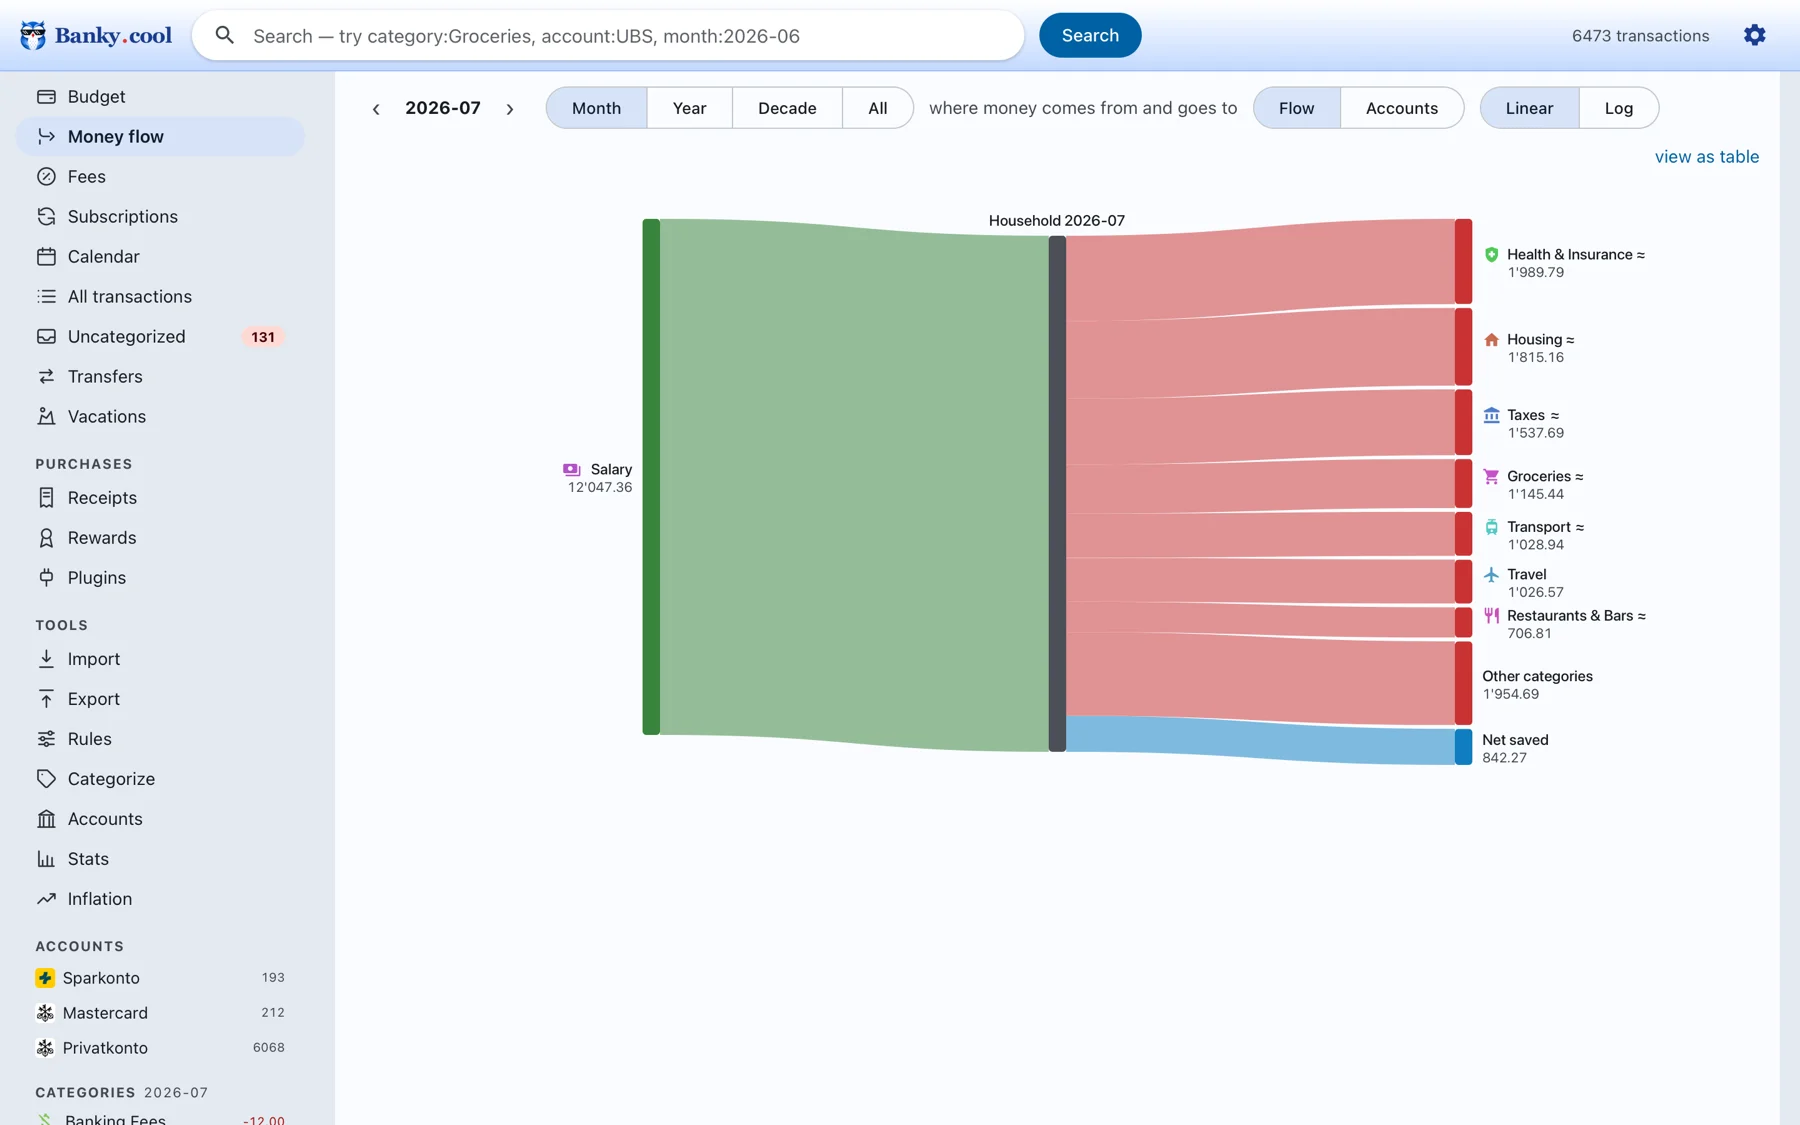This screenshot has width=1800, height=1125.
Task: Switch to Flow view toggle
Action: point(1296,108)
